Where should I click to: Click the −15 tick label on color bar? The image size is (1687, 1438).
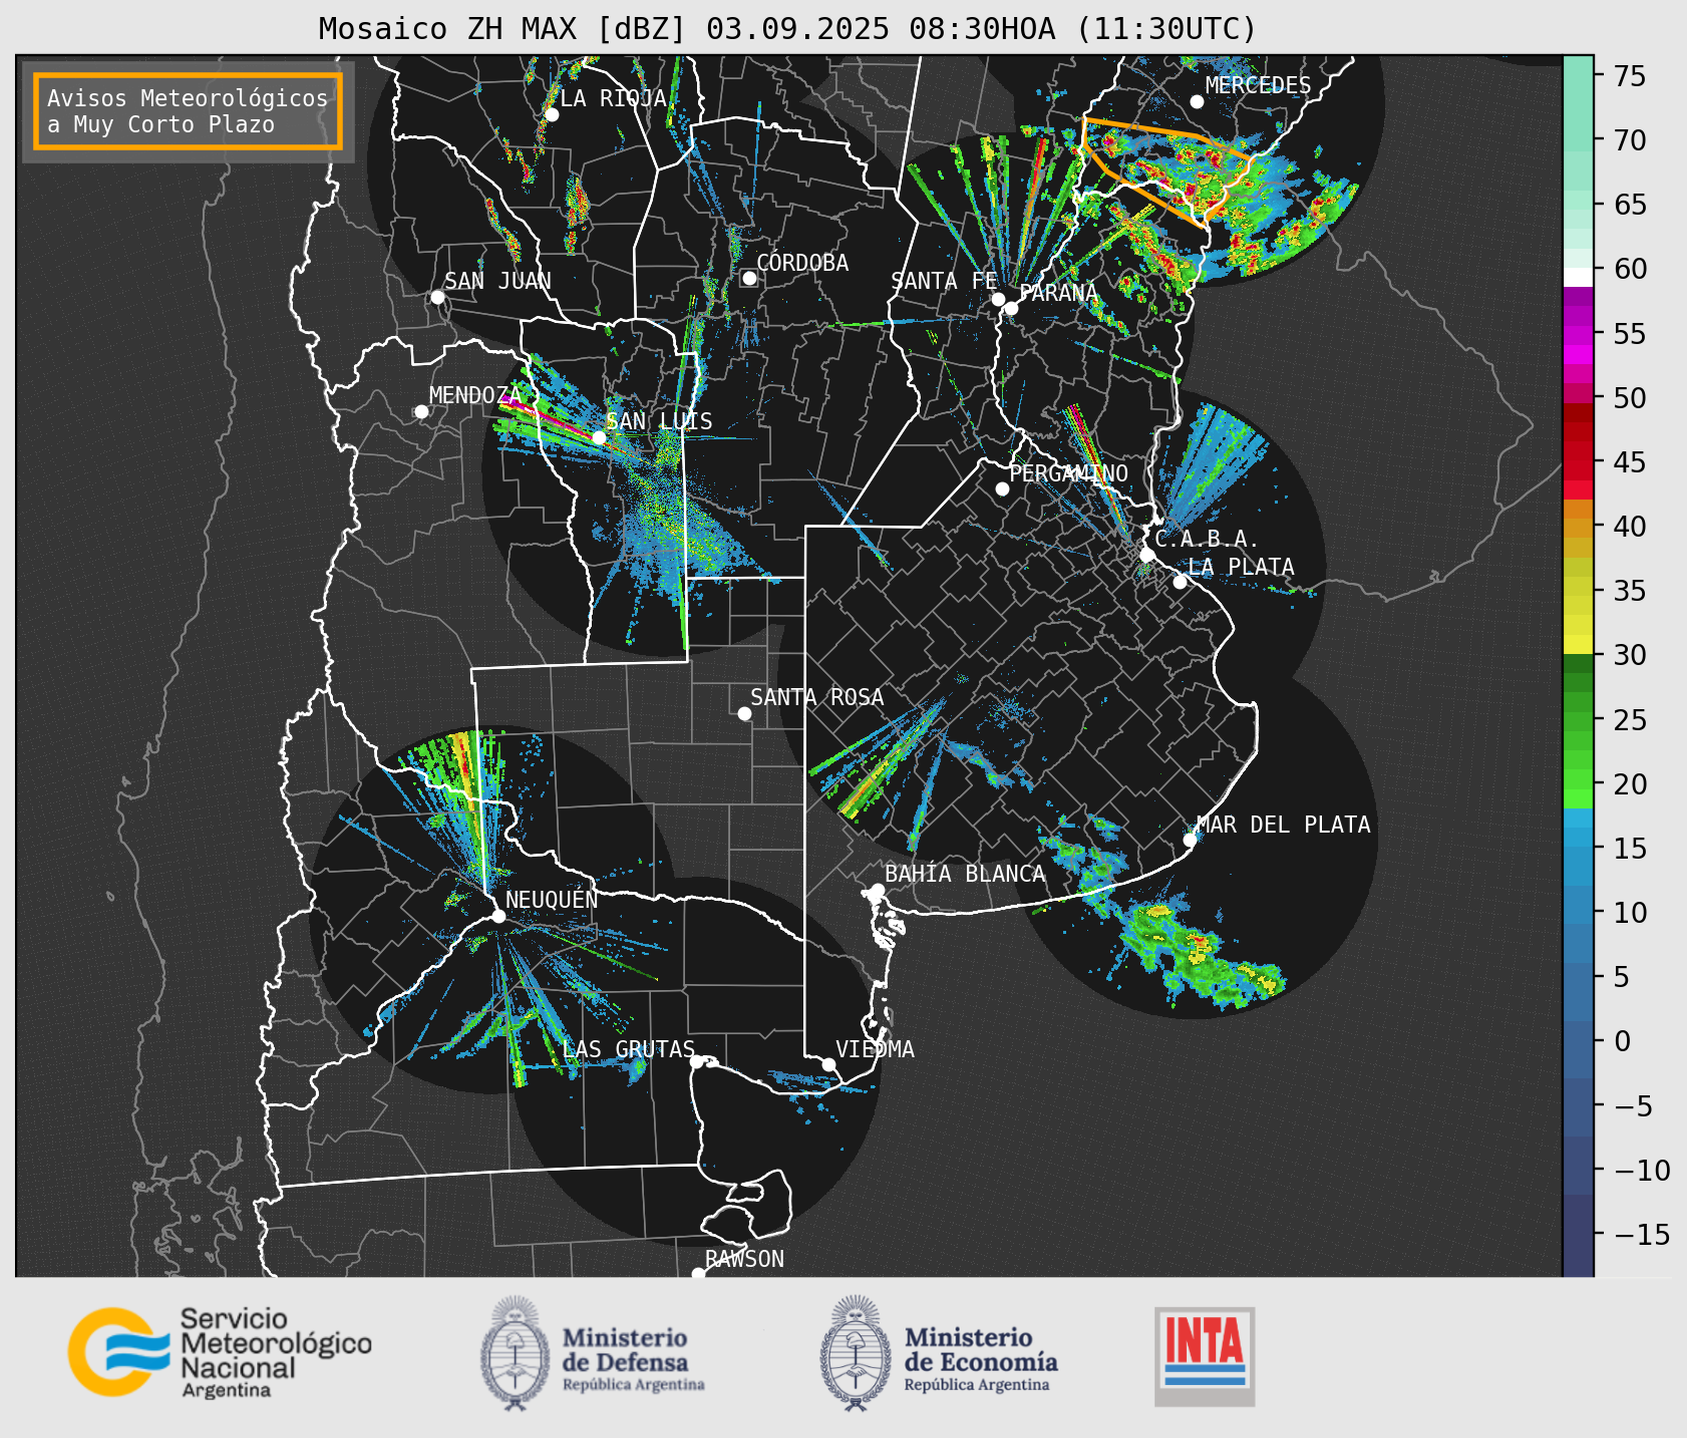coord(1641,1234)
